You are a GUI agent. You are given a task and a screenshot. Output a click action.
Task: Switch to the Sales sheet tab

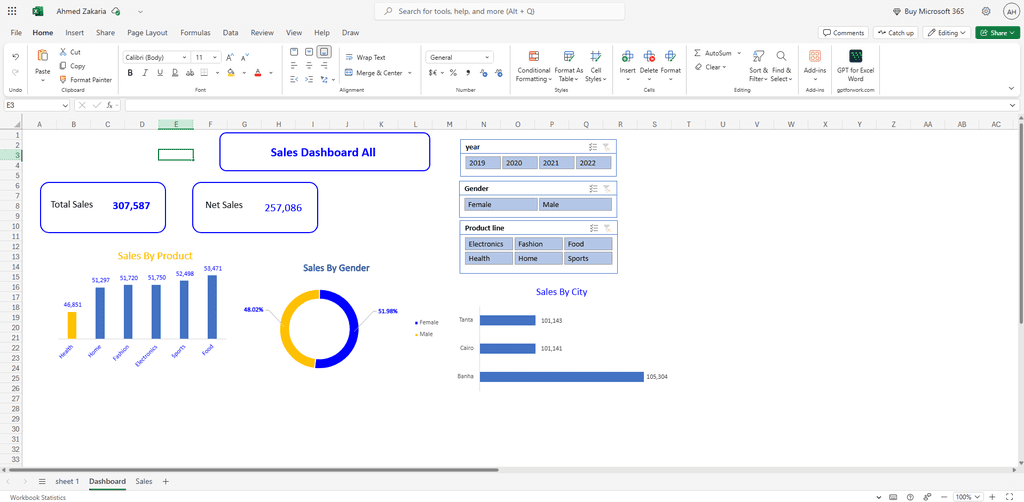coord(144,482)
